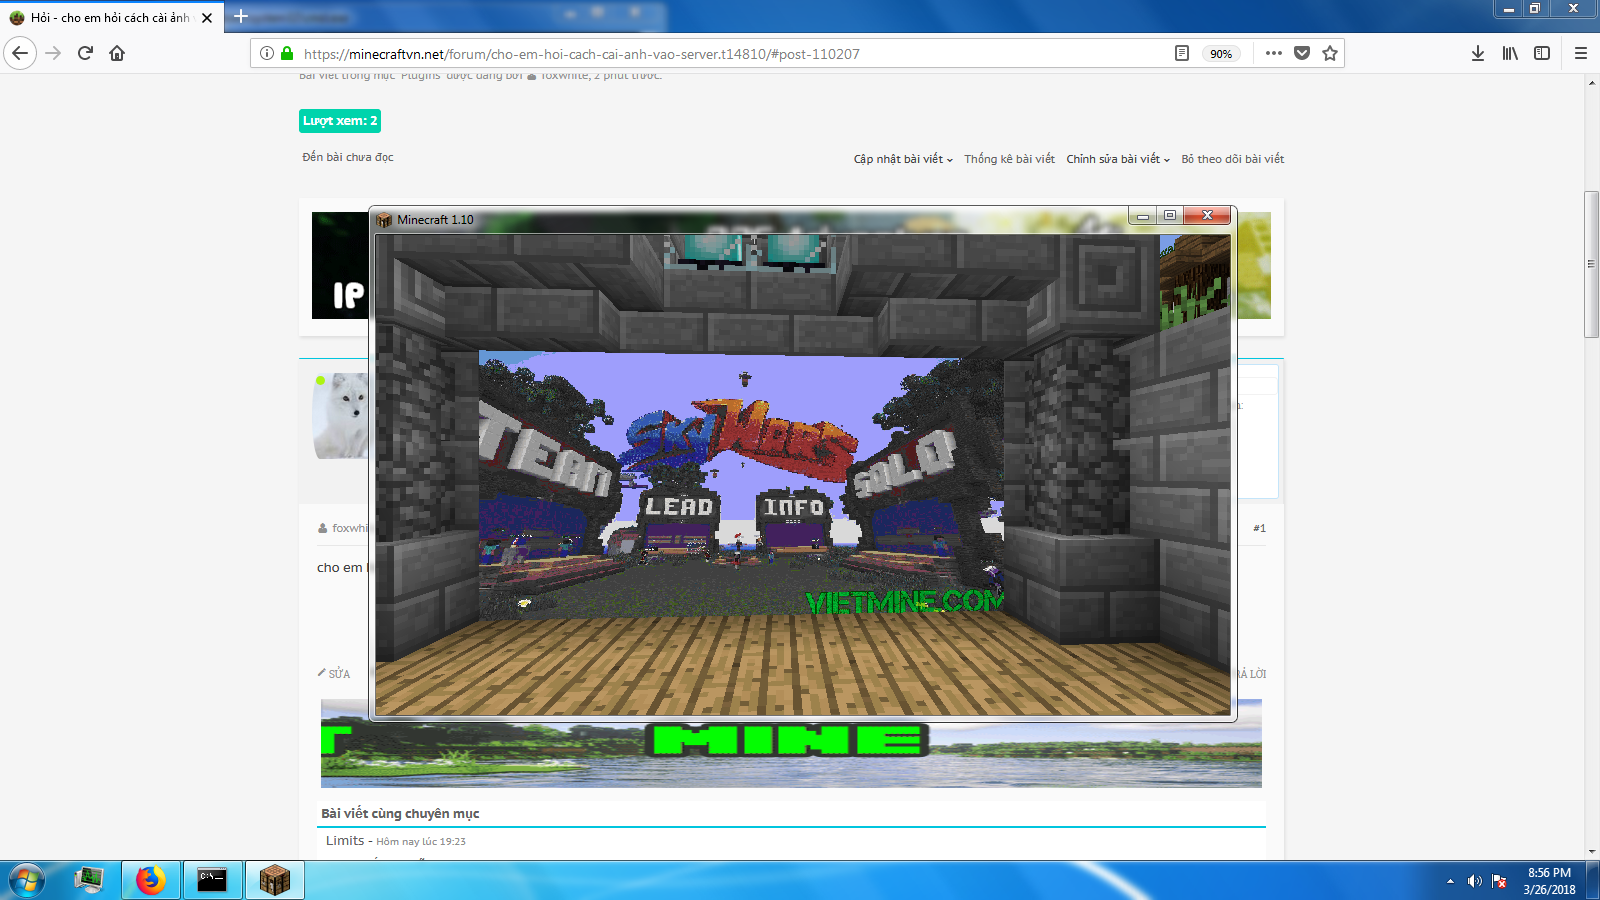Save page to Pocket icon
The height and width of the screenshot is (900, 1600).
click(x=1301, y=53)
